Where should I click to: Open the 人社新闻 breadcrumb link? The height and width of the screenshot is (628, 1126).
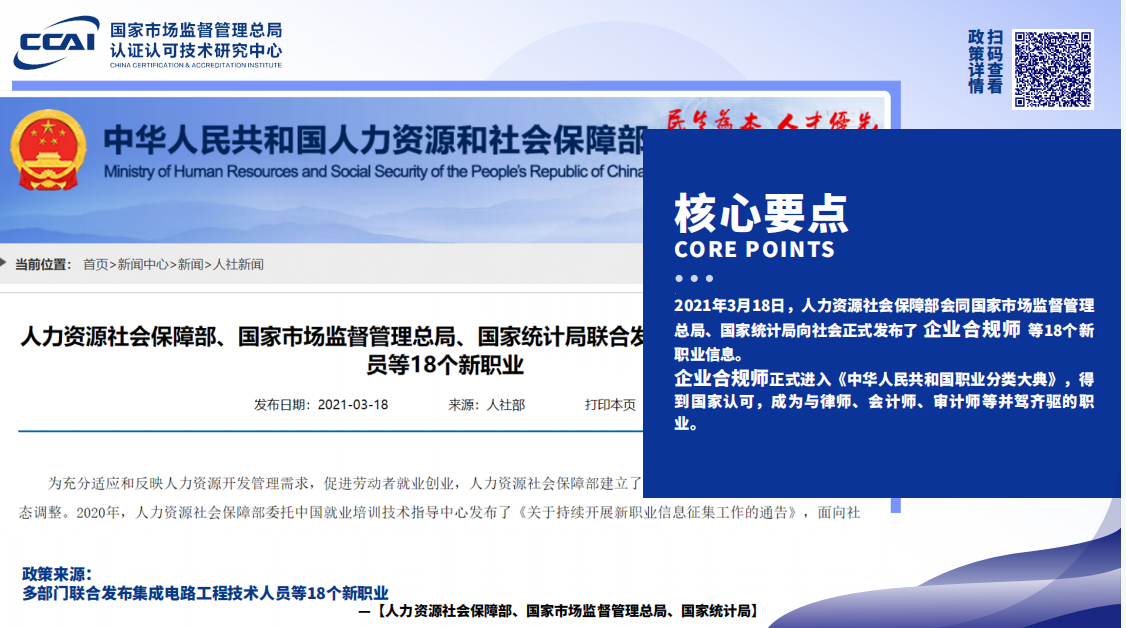(x=238, y=265)
